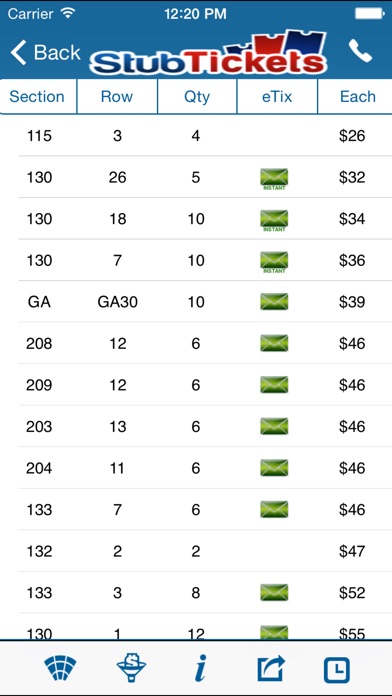Sort by eTix column header
This screenshot has height=696, width=392.
277,96
